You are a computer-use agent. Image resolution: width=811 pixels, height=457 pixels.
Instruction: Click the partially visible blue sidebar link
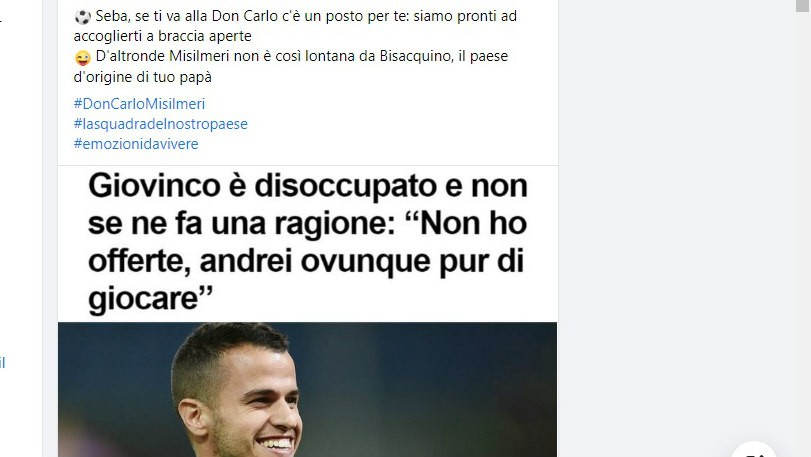[3, 362]
